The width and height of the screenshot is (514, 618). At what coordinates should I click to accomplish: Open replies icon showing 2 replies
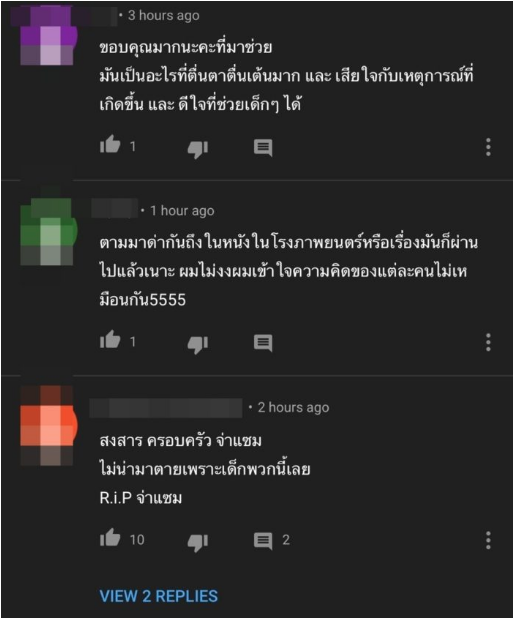coord(263,541)
